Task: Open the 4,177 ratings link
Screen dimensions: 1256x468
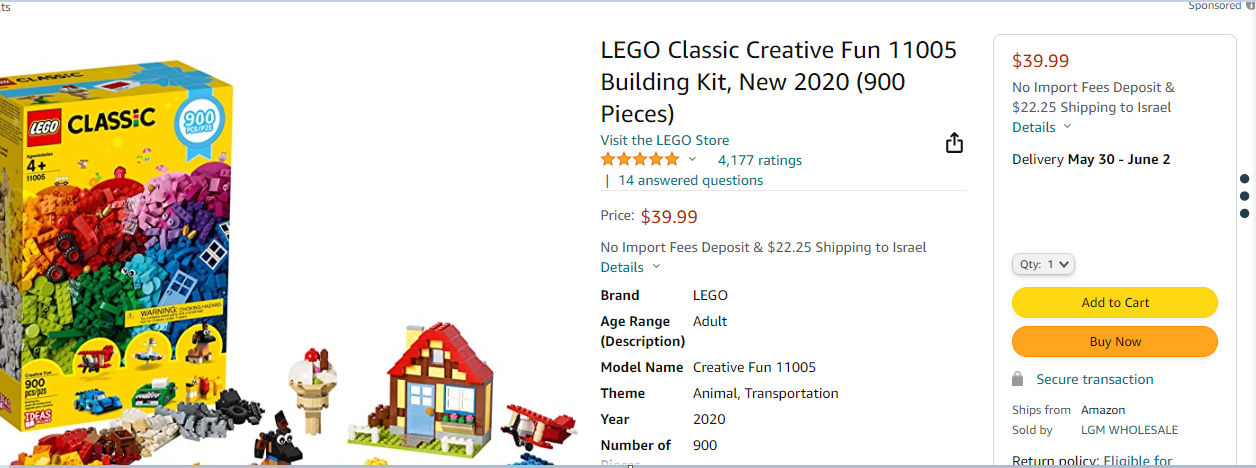Action: coord(760,160)
